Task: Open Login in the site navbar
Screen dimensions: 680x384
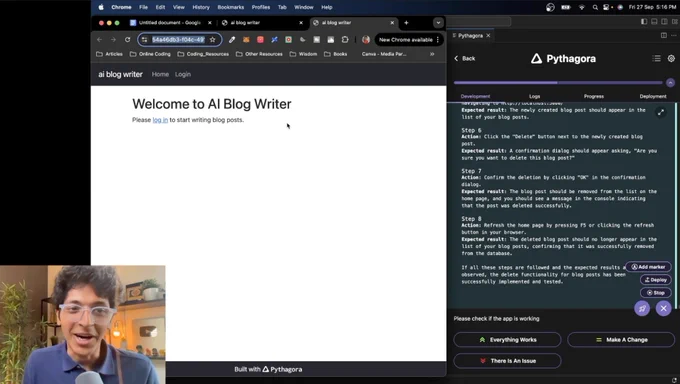Action: click(183, 74)
